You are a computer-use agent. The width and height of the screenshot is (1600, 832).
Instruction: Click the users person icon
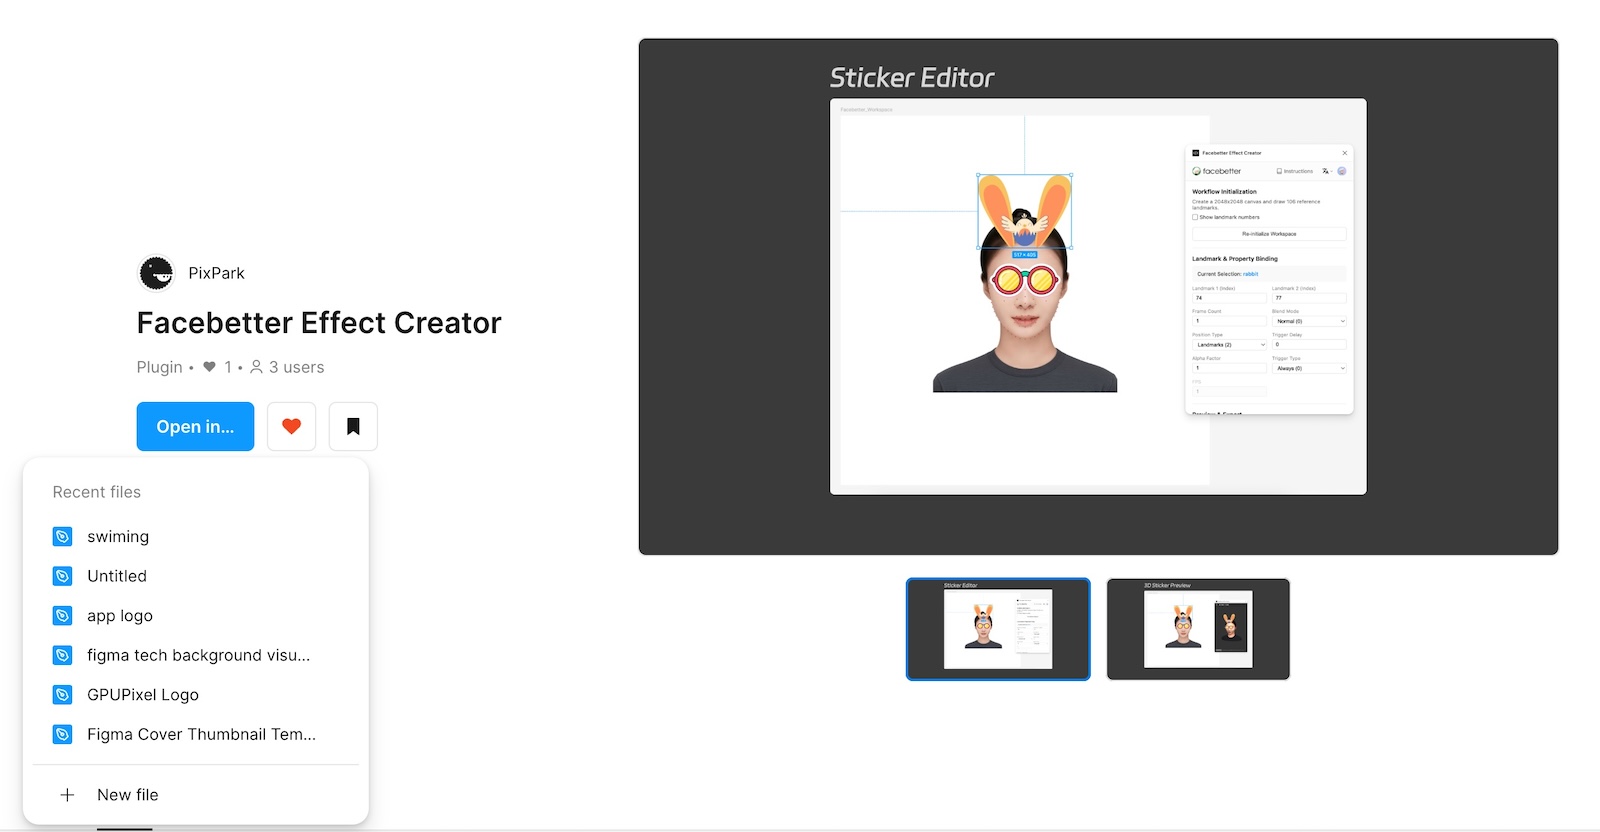click(x=256, y=367)
